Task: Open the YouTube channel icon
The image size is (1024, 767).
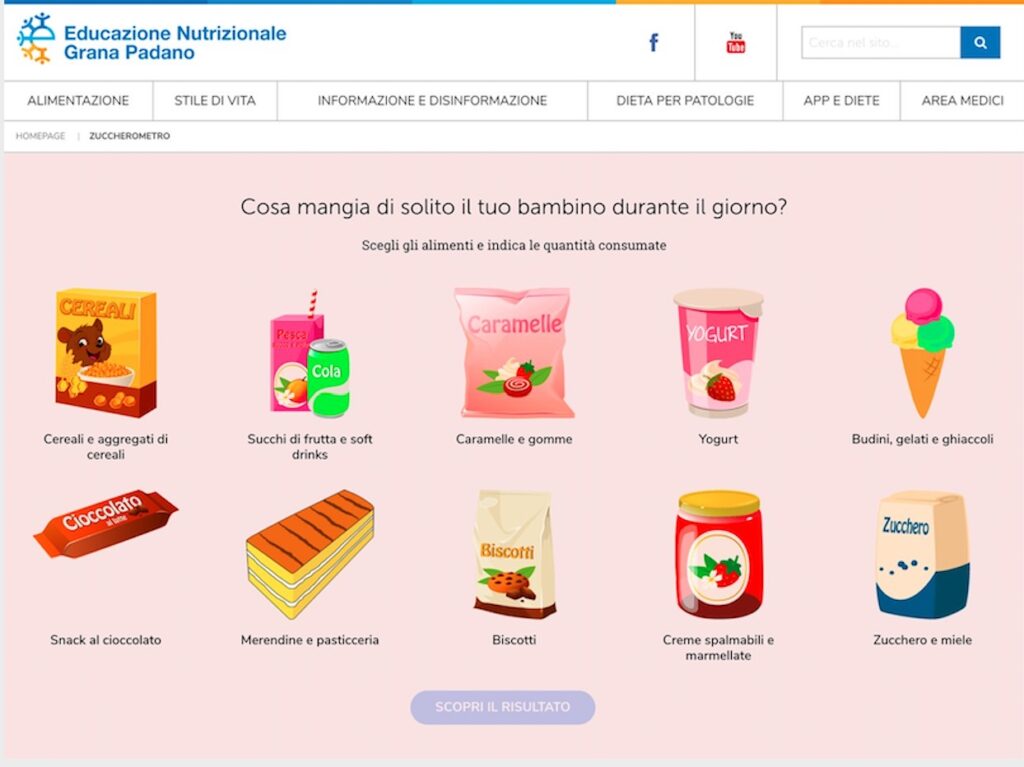Action: [735, 42]
